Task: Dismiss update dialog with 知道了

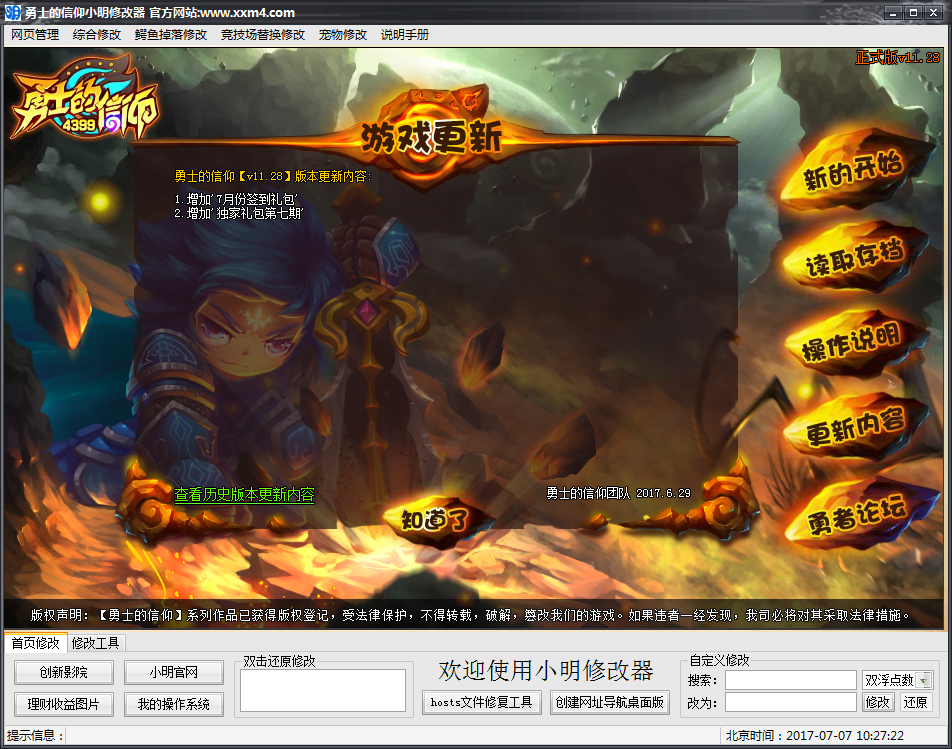Action: pos(435,521)
